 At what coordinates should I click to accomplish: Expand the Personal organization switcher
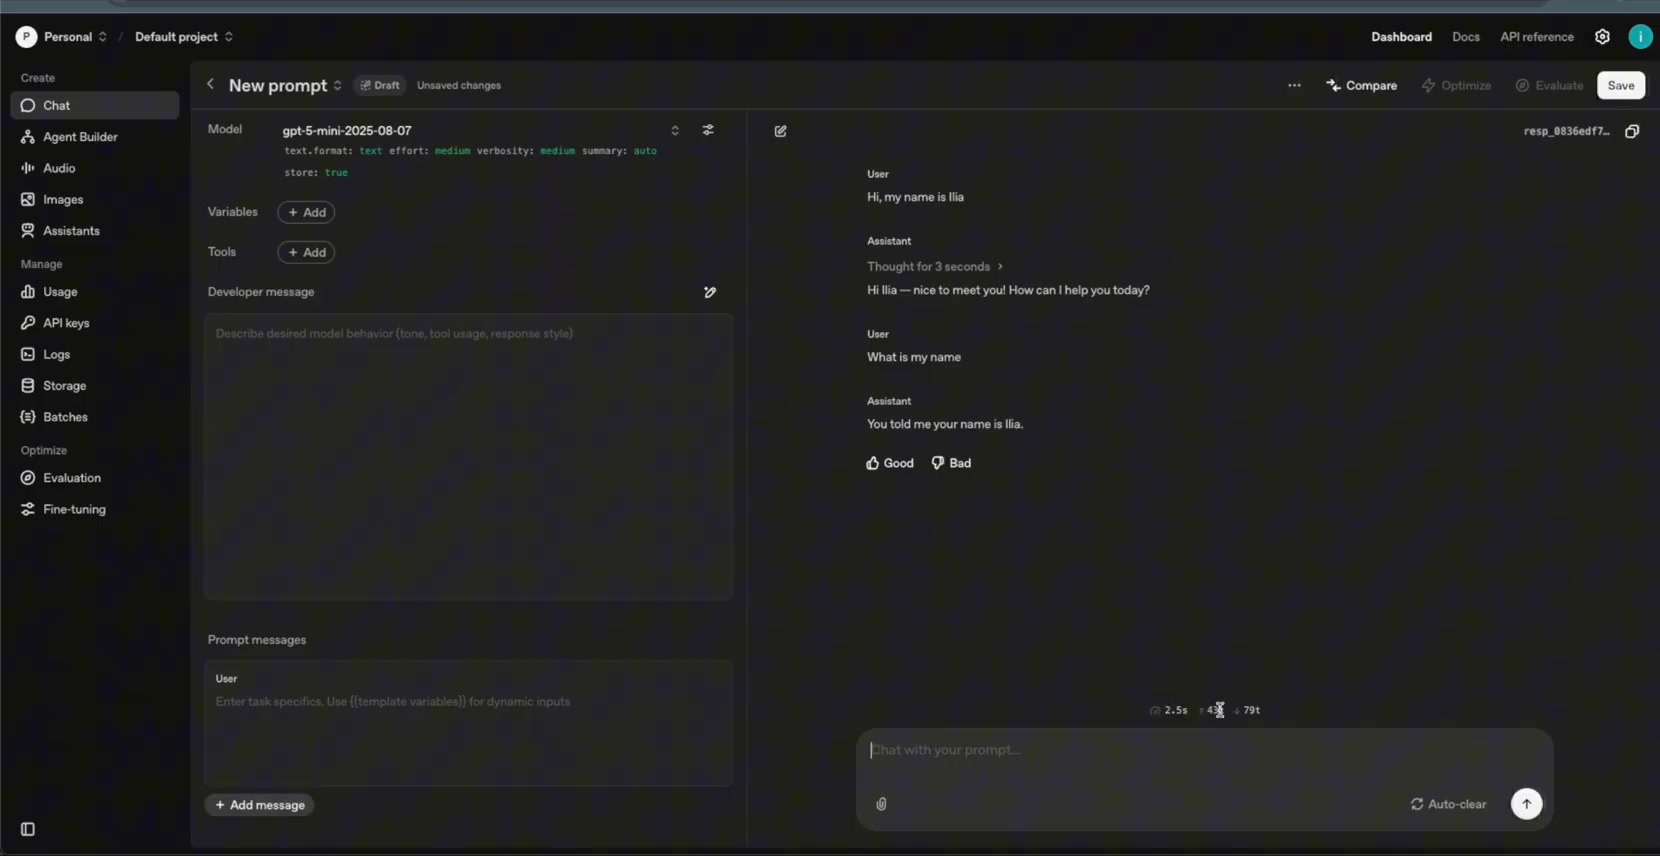tap(102, 37)
